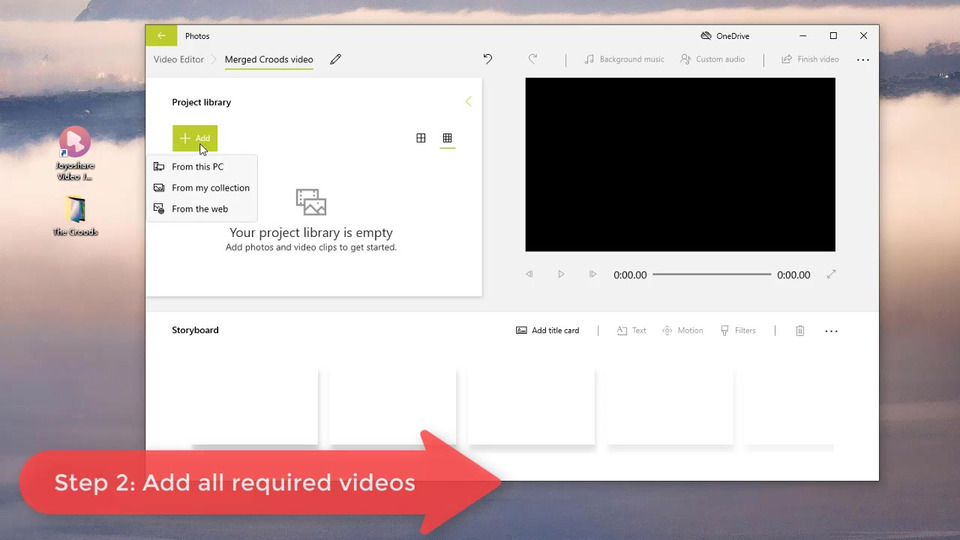This screenshot has height=540, width=960.
Task: Click the total duration 0:00.00 right of seek bar
Action: click(x=793, y=275)
